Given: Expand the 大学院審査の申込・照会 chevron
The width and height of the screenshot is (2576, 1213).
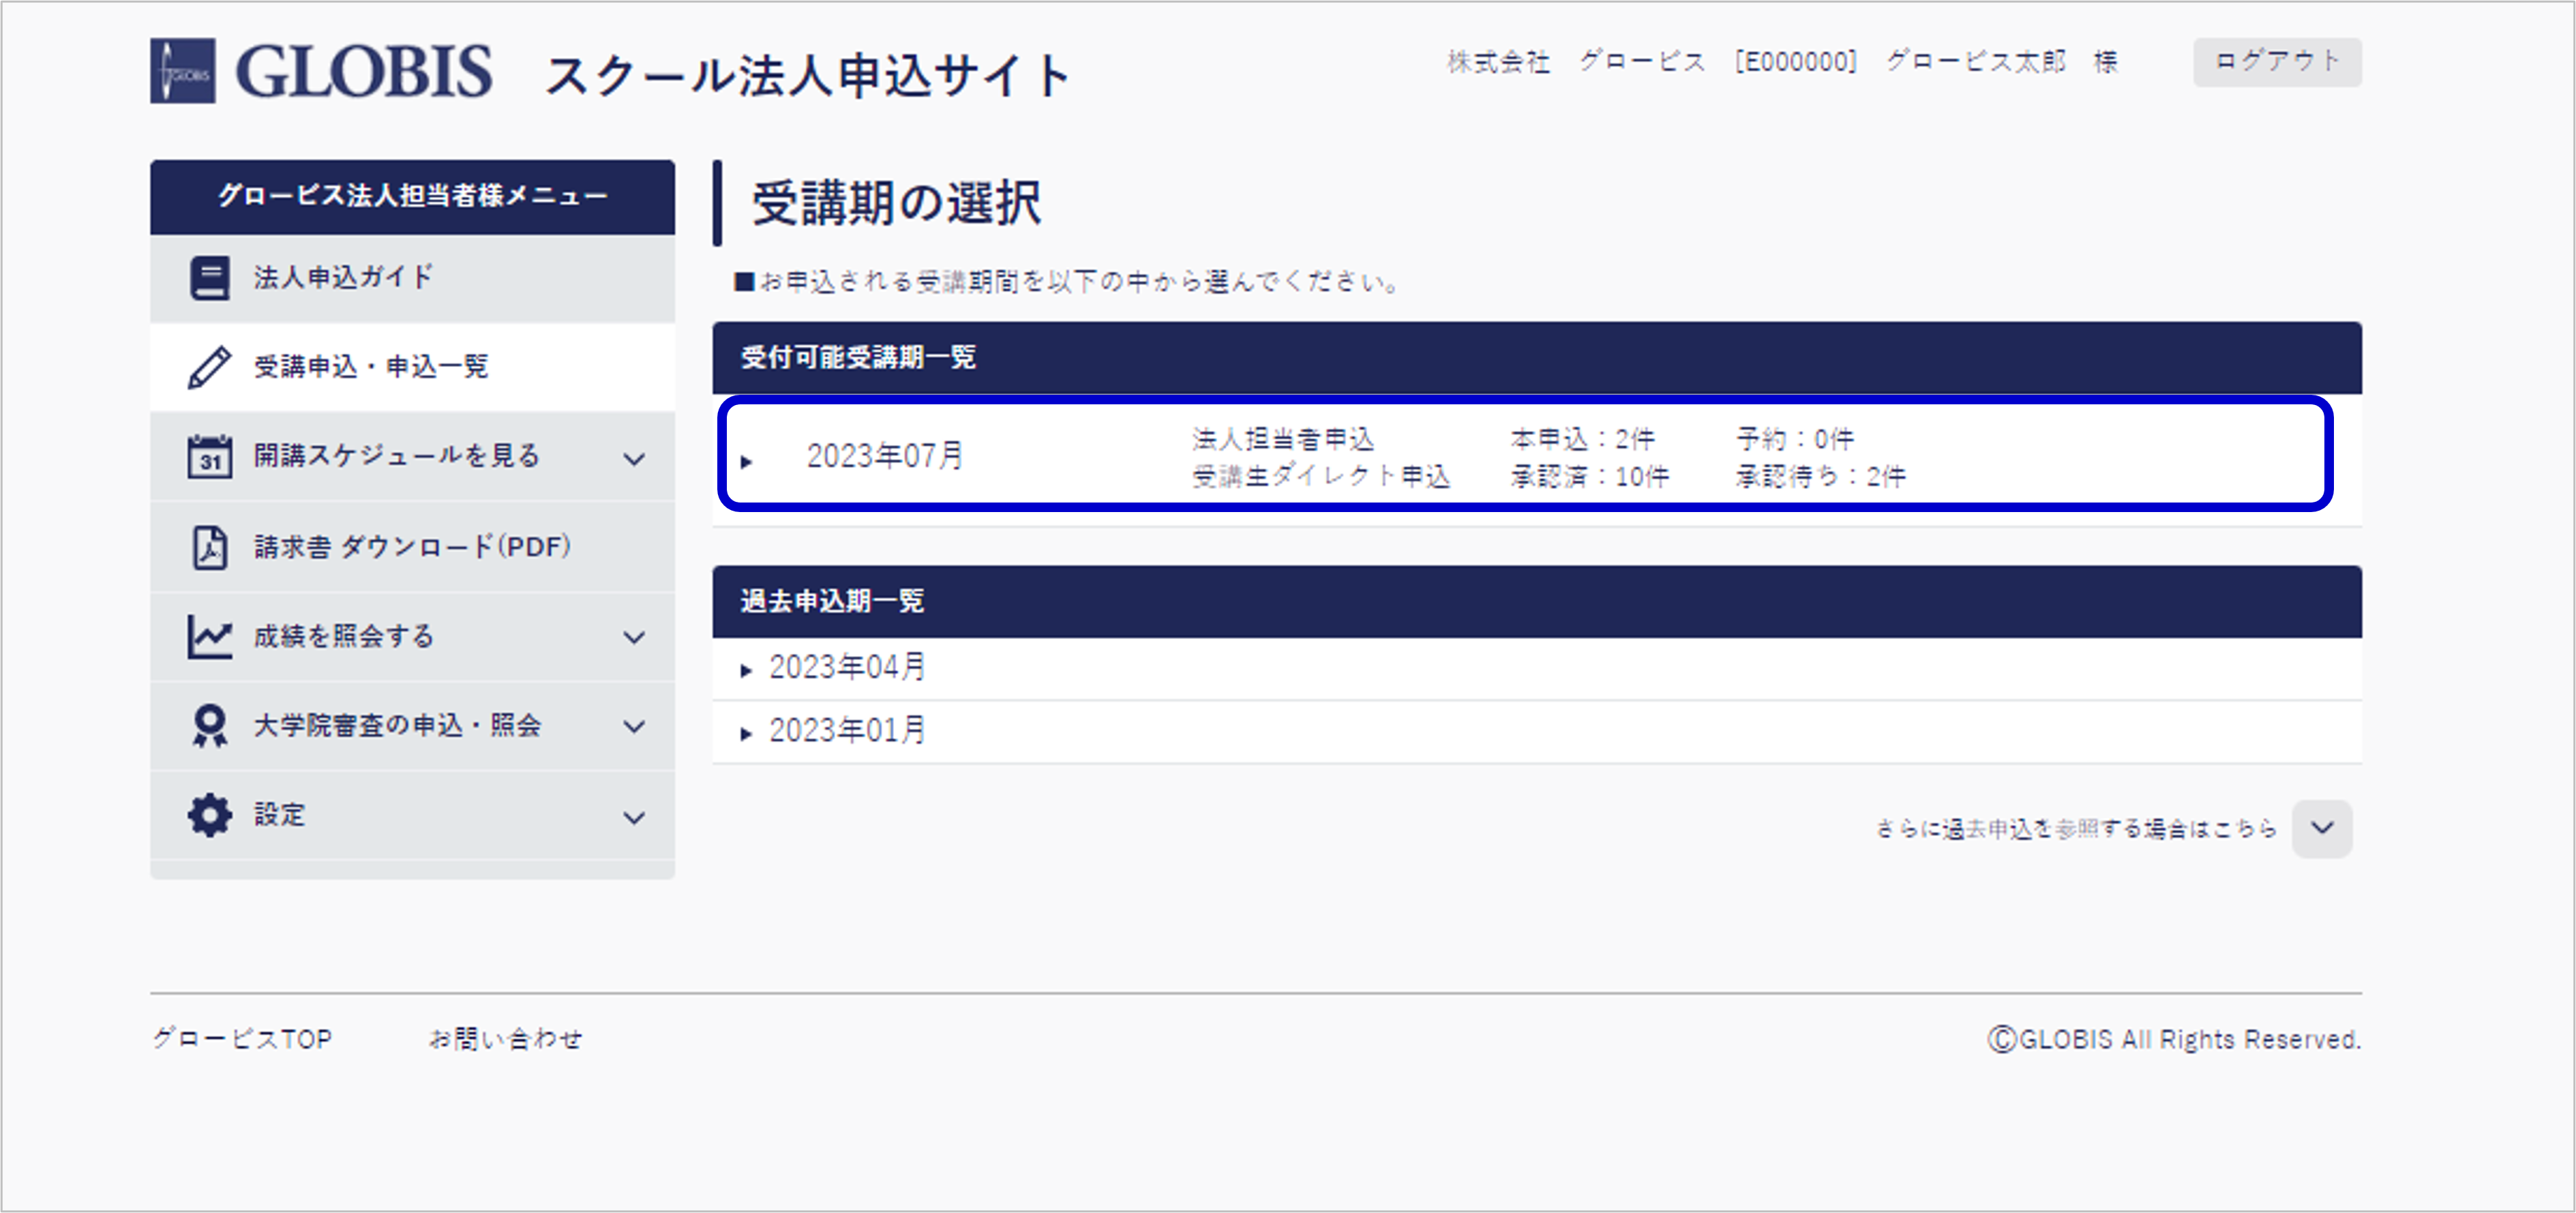Looking at the screenshot, I should pos(634,727).
